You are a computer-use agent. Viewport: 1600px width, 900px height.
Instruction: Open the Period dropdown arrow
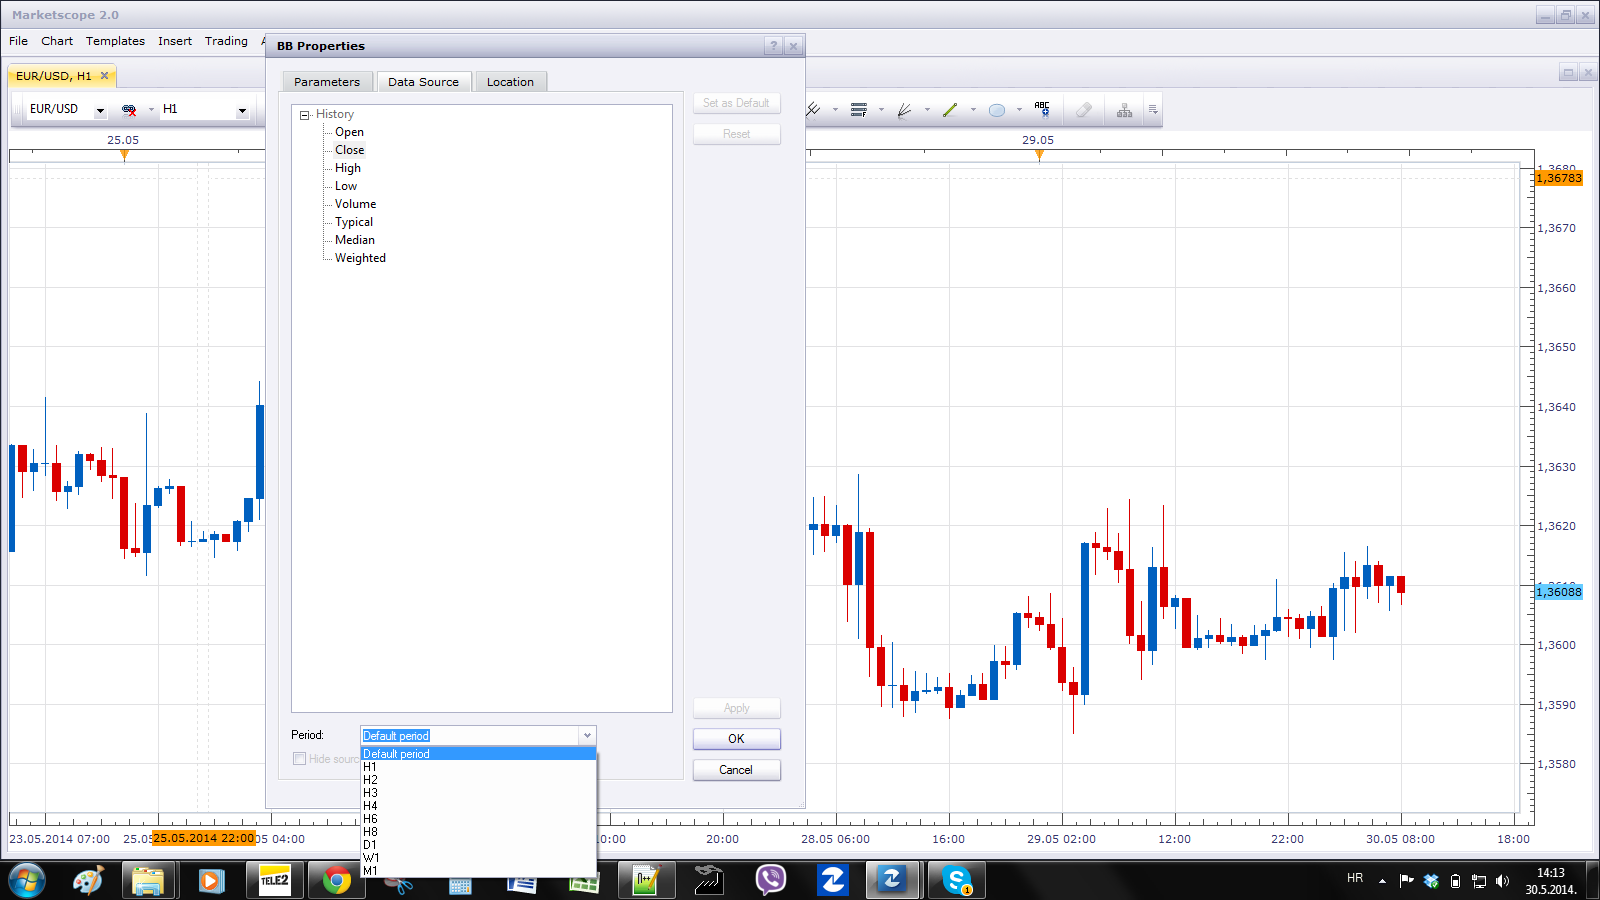click(587, 736)
